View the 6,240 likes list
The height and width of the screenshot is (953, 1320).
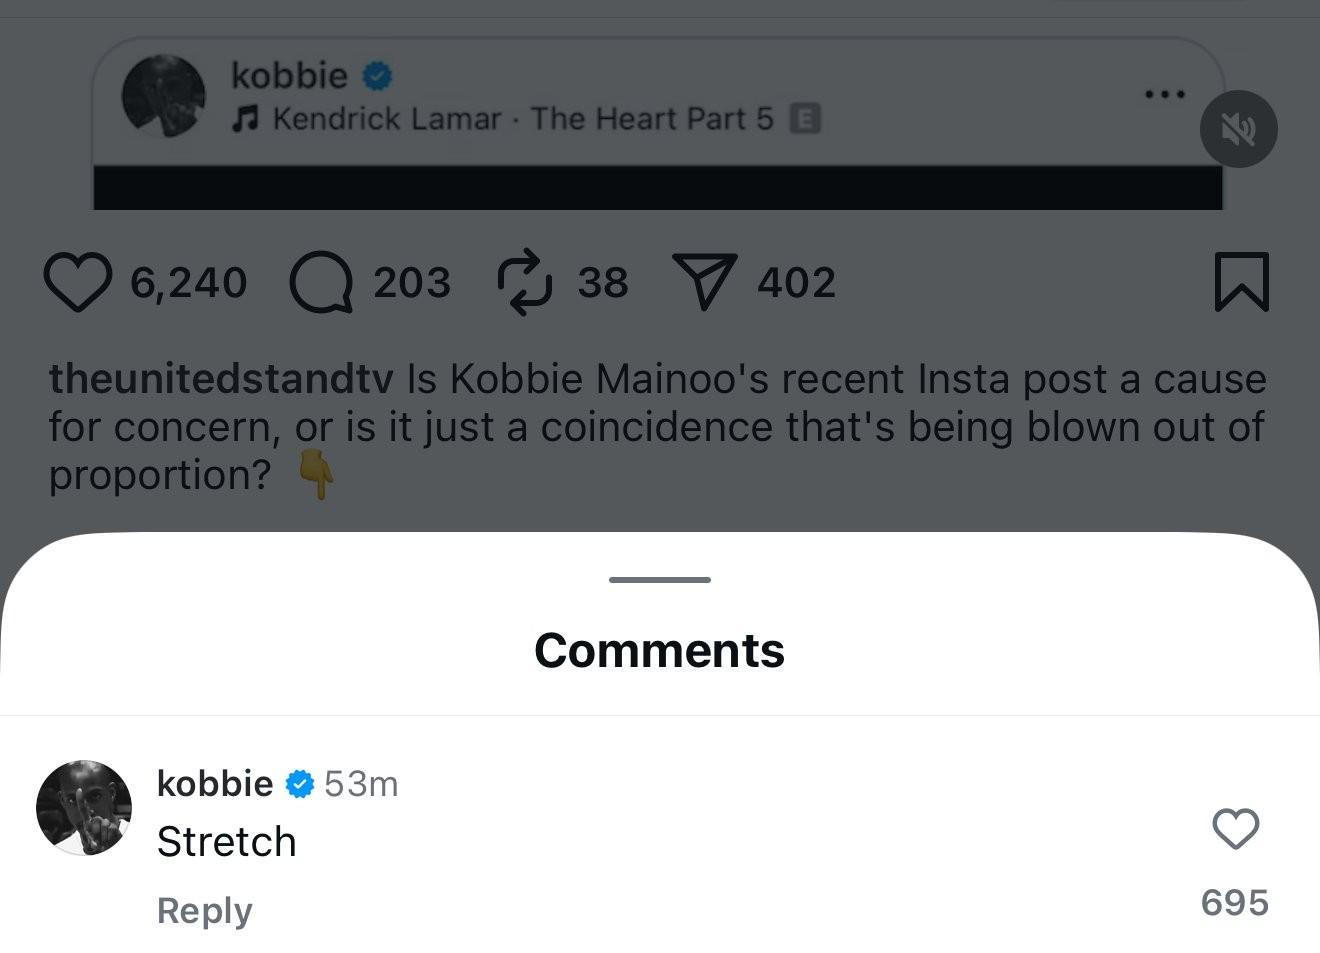tap(188, 283)
